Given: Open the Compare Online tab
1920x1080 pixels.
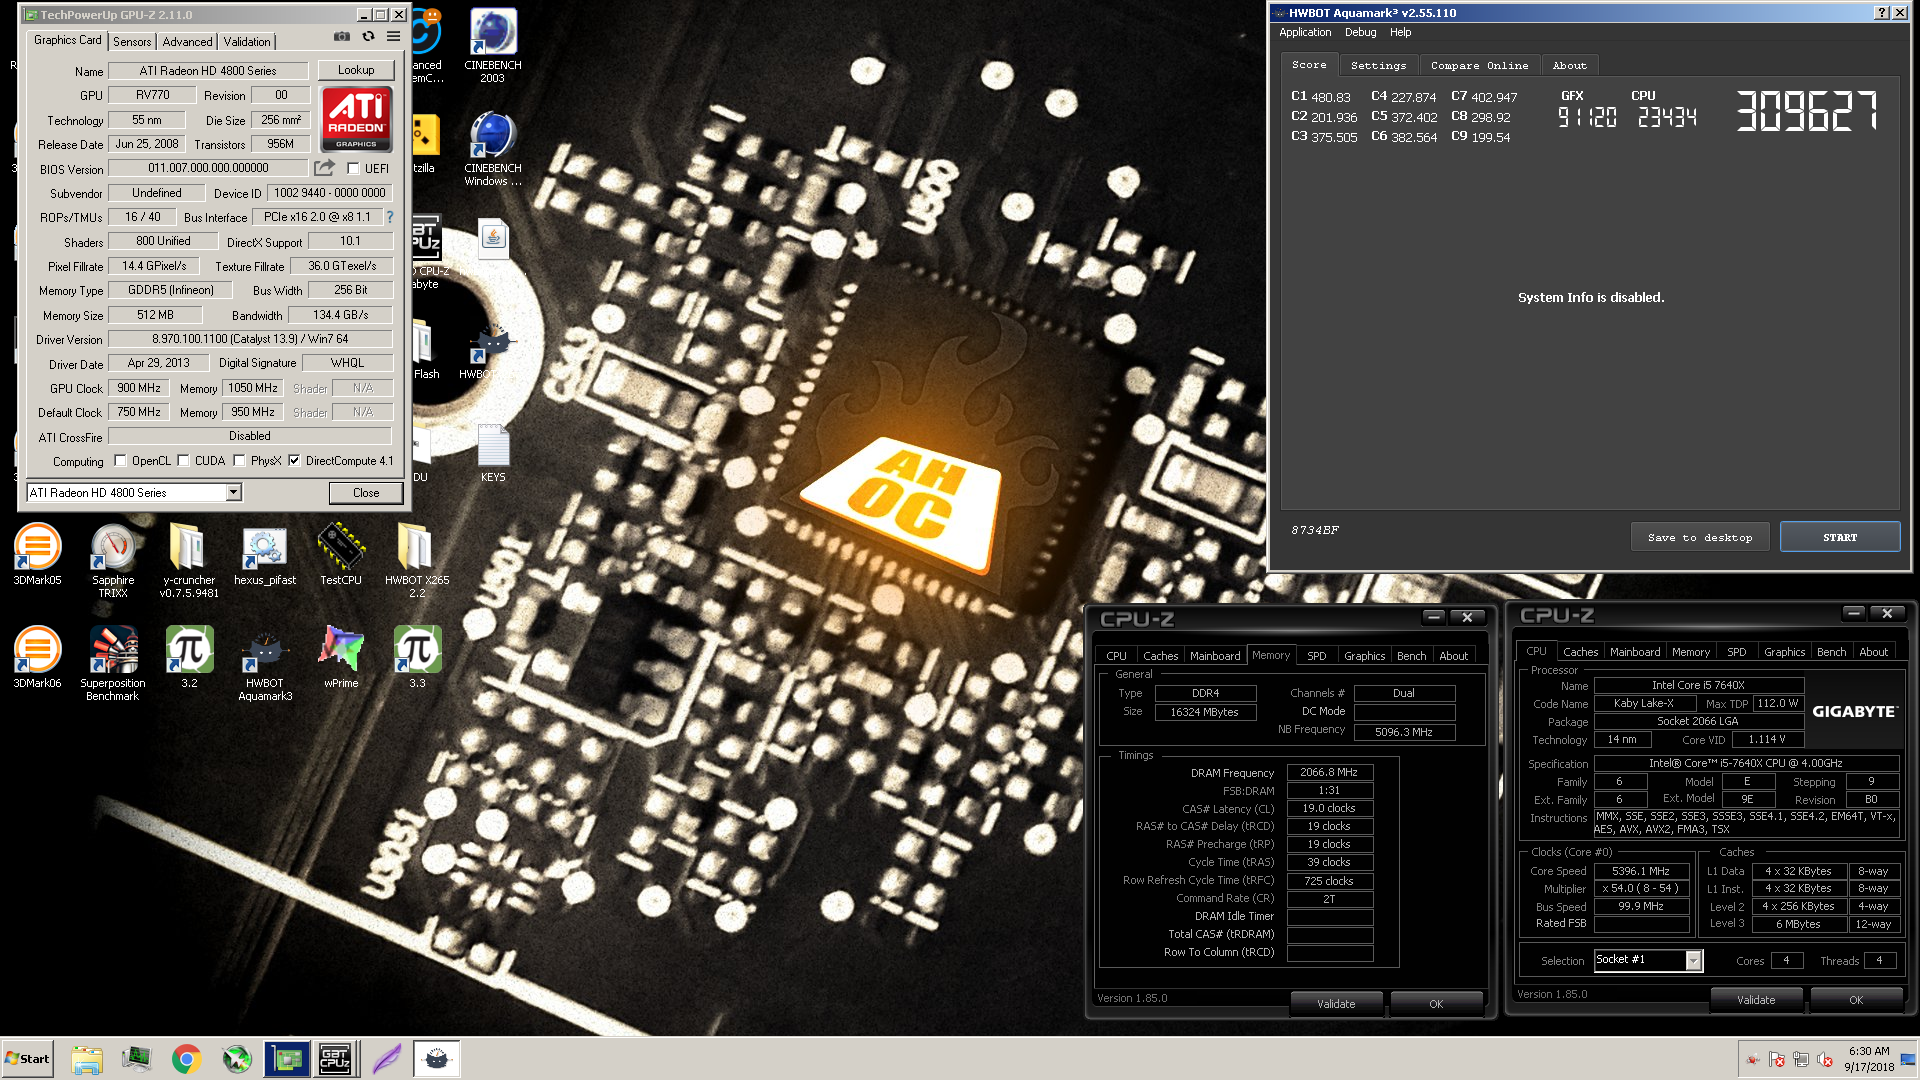Looking at the screenshot, I should coord(1479,65).
